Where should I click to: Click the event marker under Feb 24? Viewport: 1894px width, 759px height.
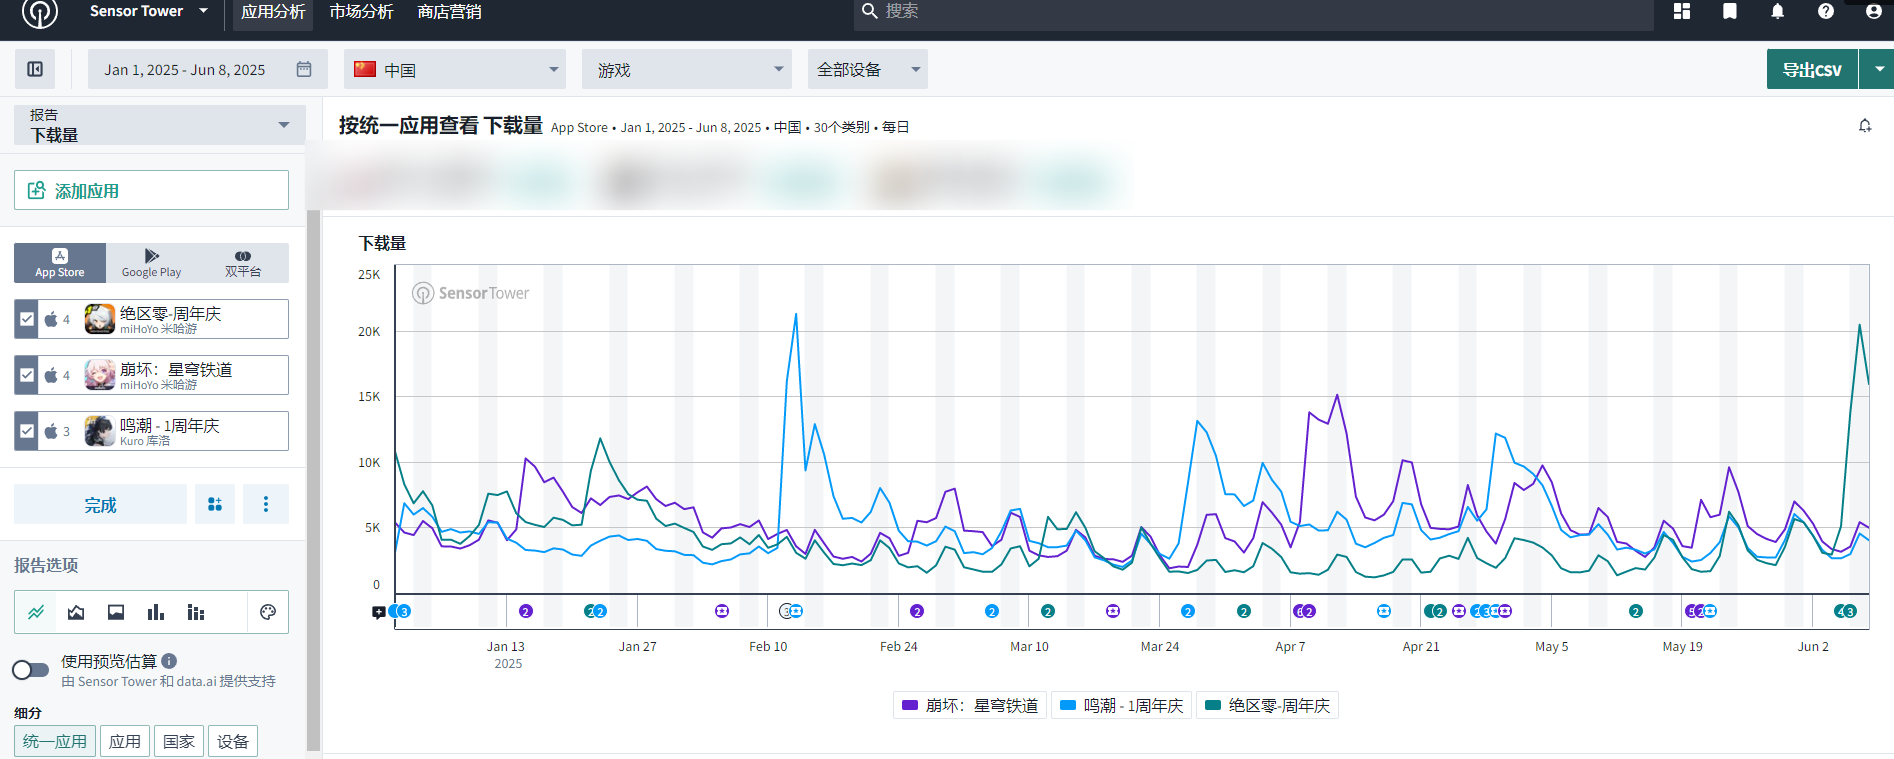tap(917, 611)
